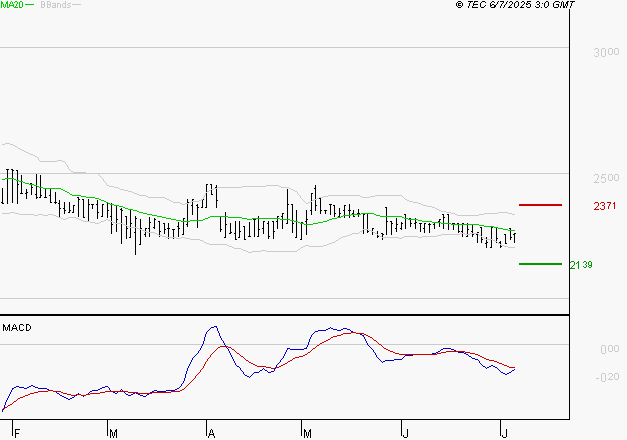Select the last J marker on time axis
This screenshot has width=627, height=440.
(x=504, y=432)
